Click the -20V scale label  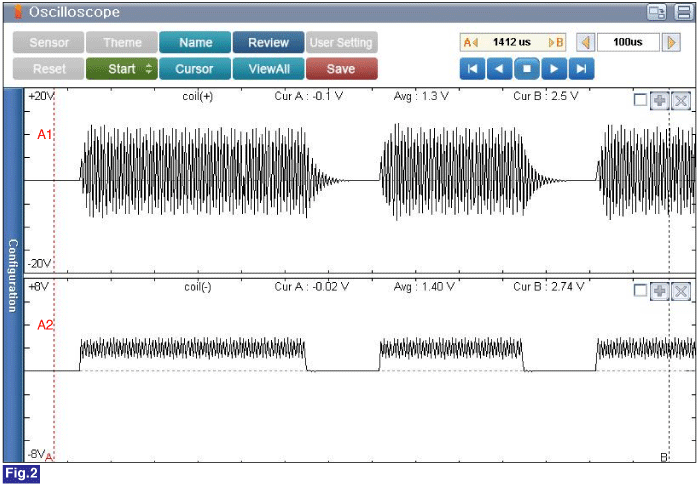tap(39, 264)
